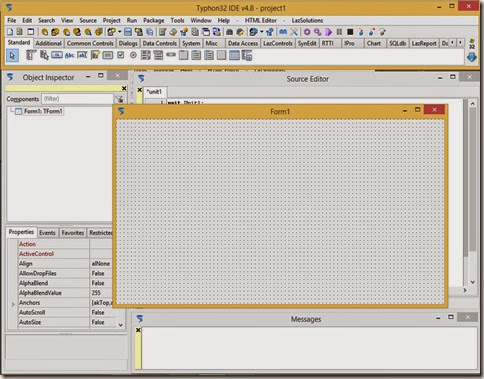Stop the running program

[x=350, y=32]
